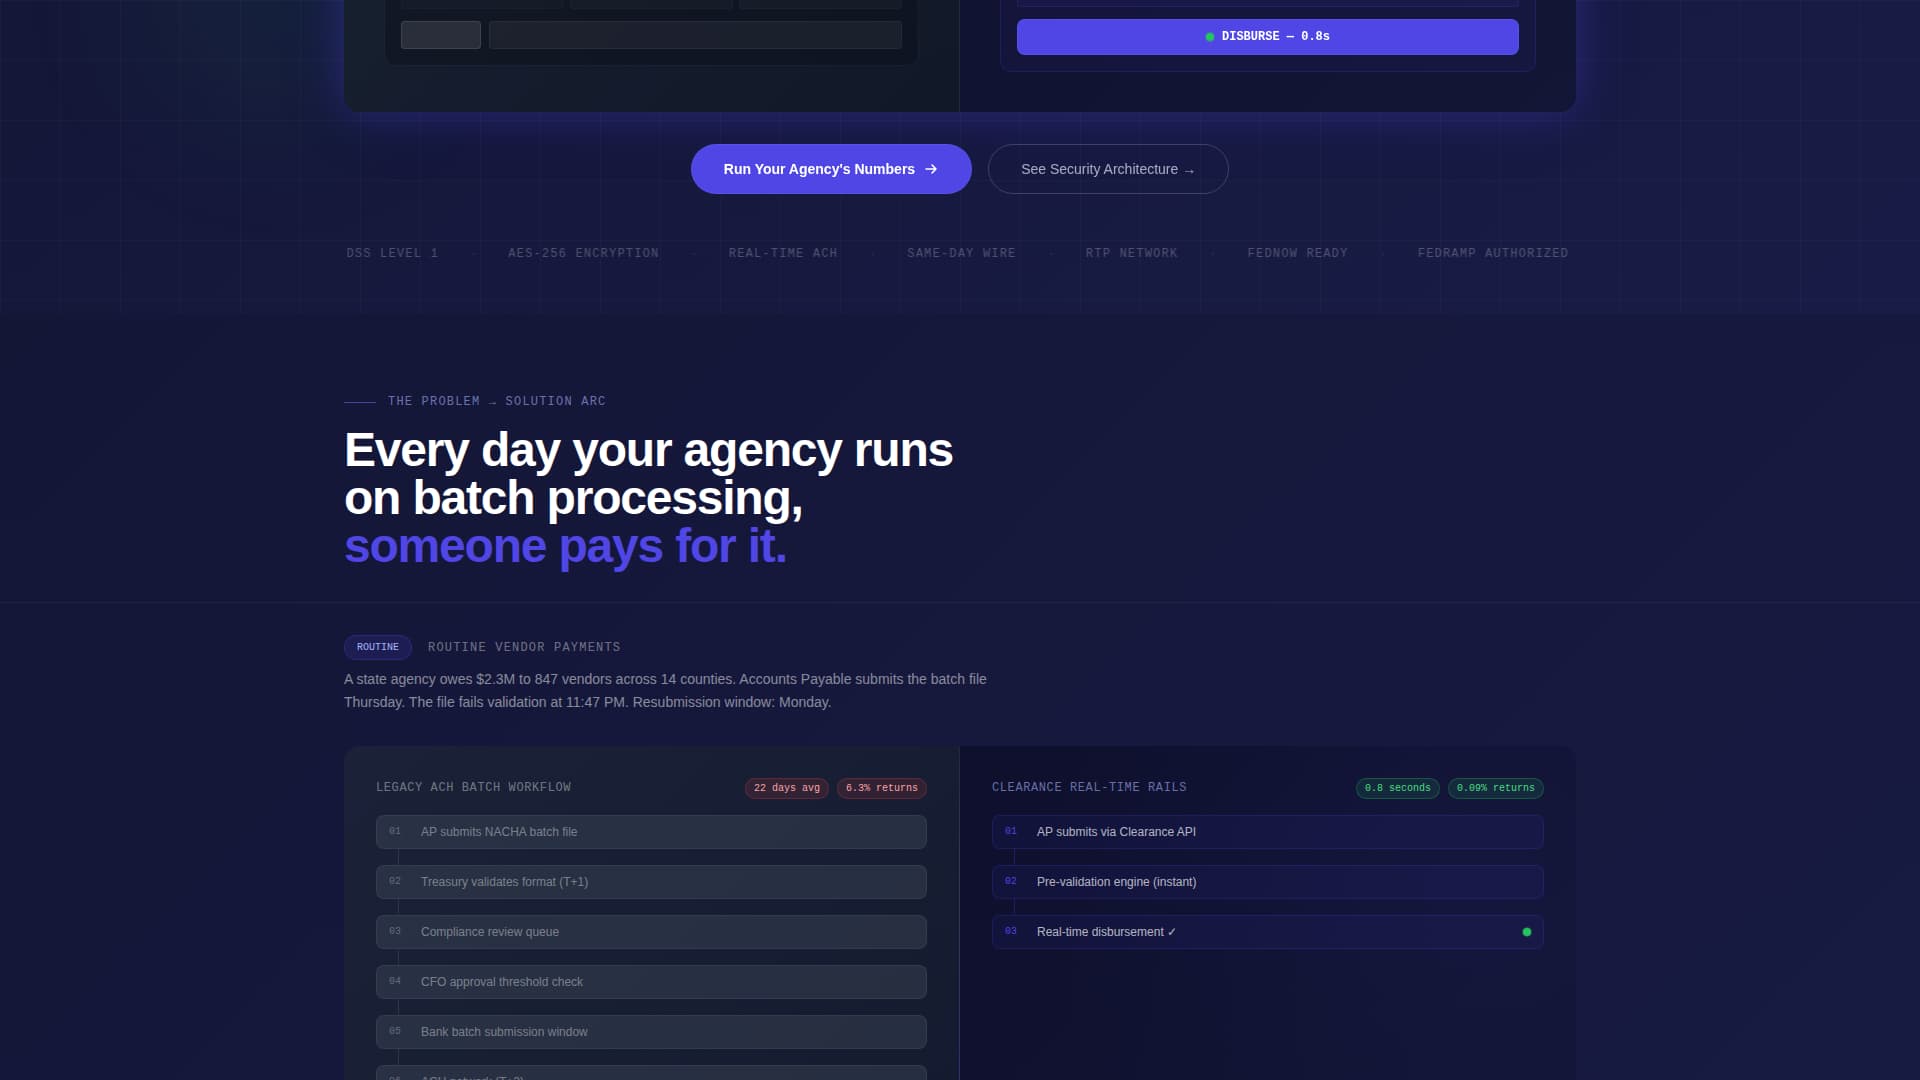The width and height of the screenshot is (1920, 1080).
Task: Click the arrow icon on Run Your Agency's Numbers
Action: pyautogui.click(x=932, y=169)
